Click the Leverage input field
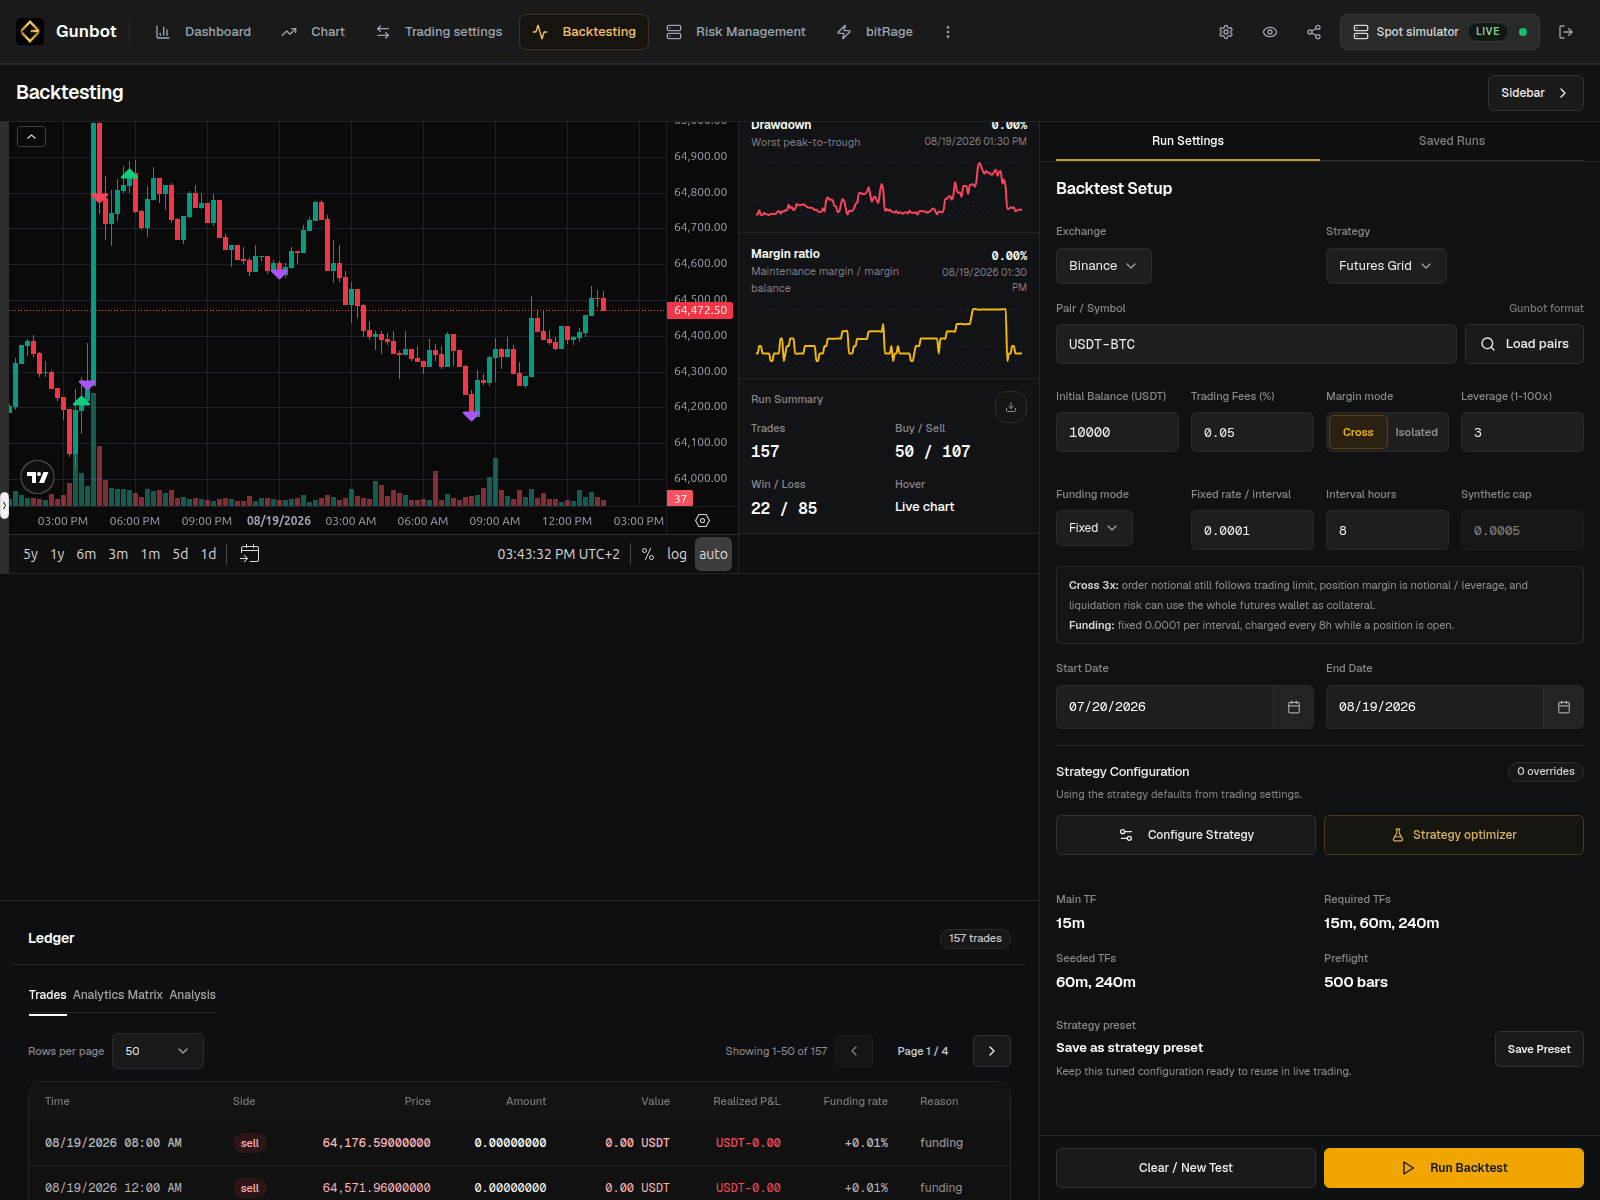The height and width of the screenshot is (1200, 1600). (x=1522, y=432)
